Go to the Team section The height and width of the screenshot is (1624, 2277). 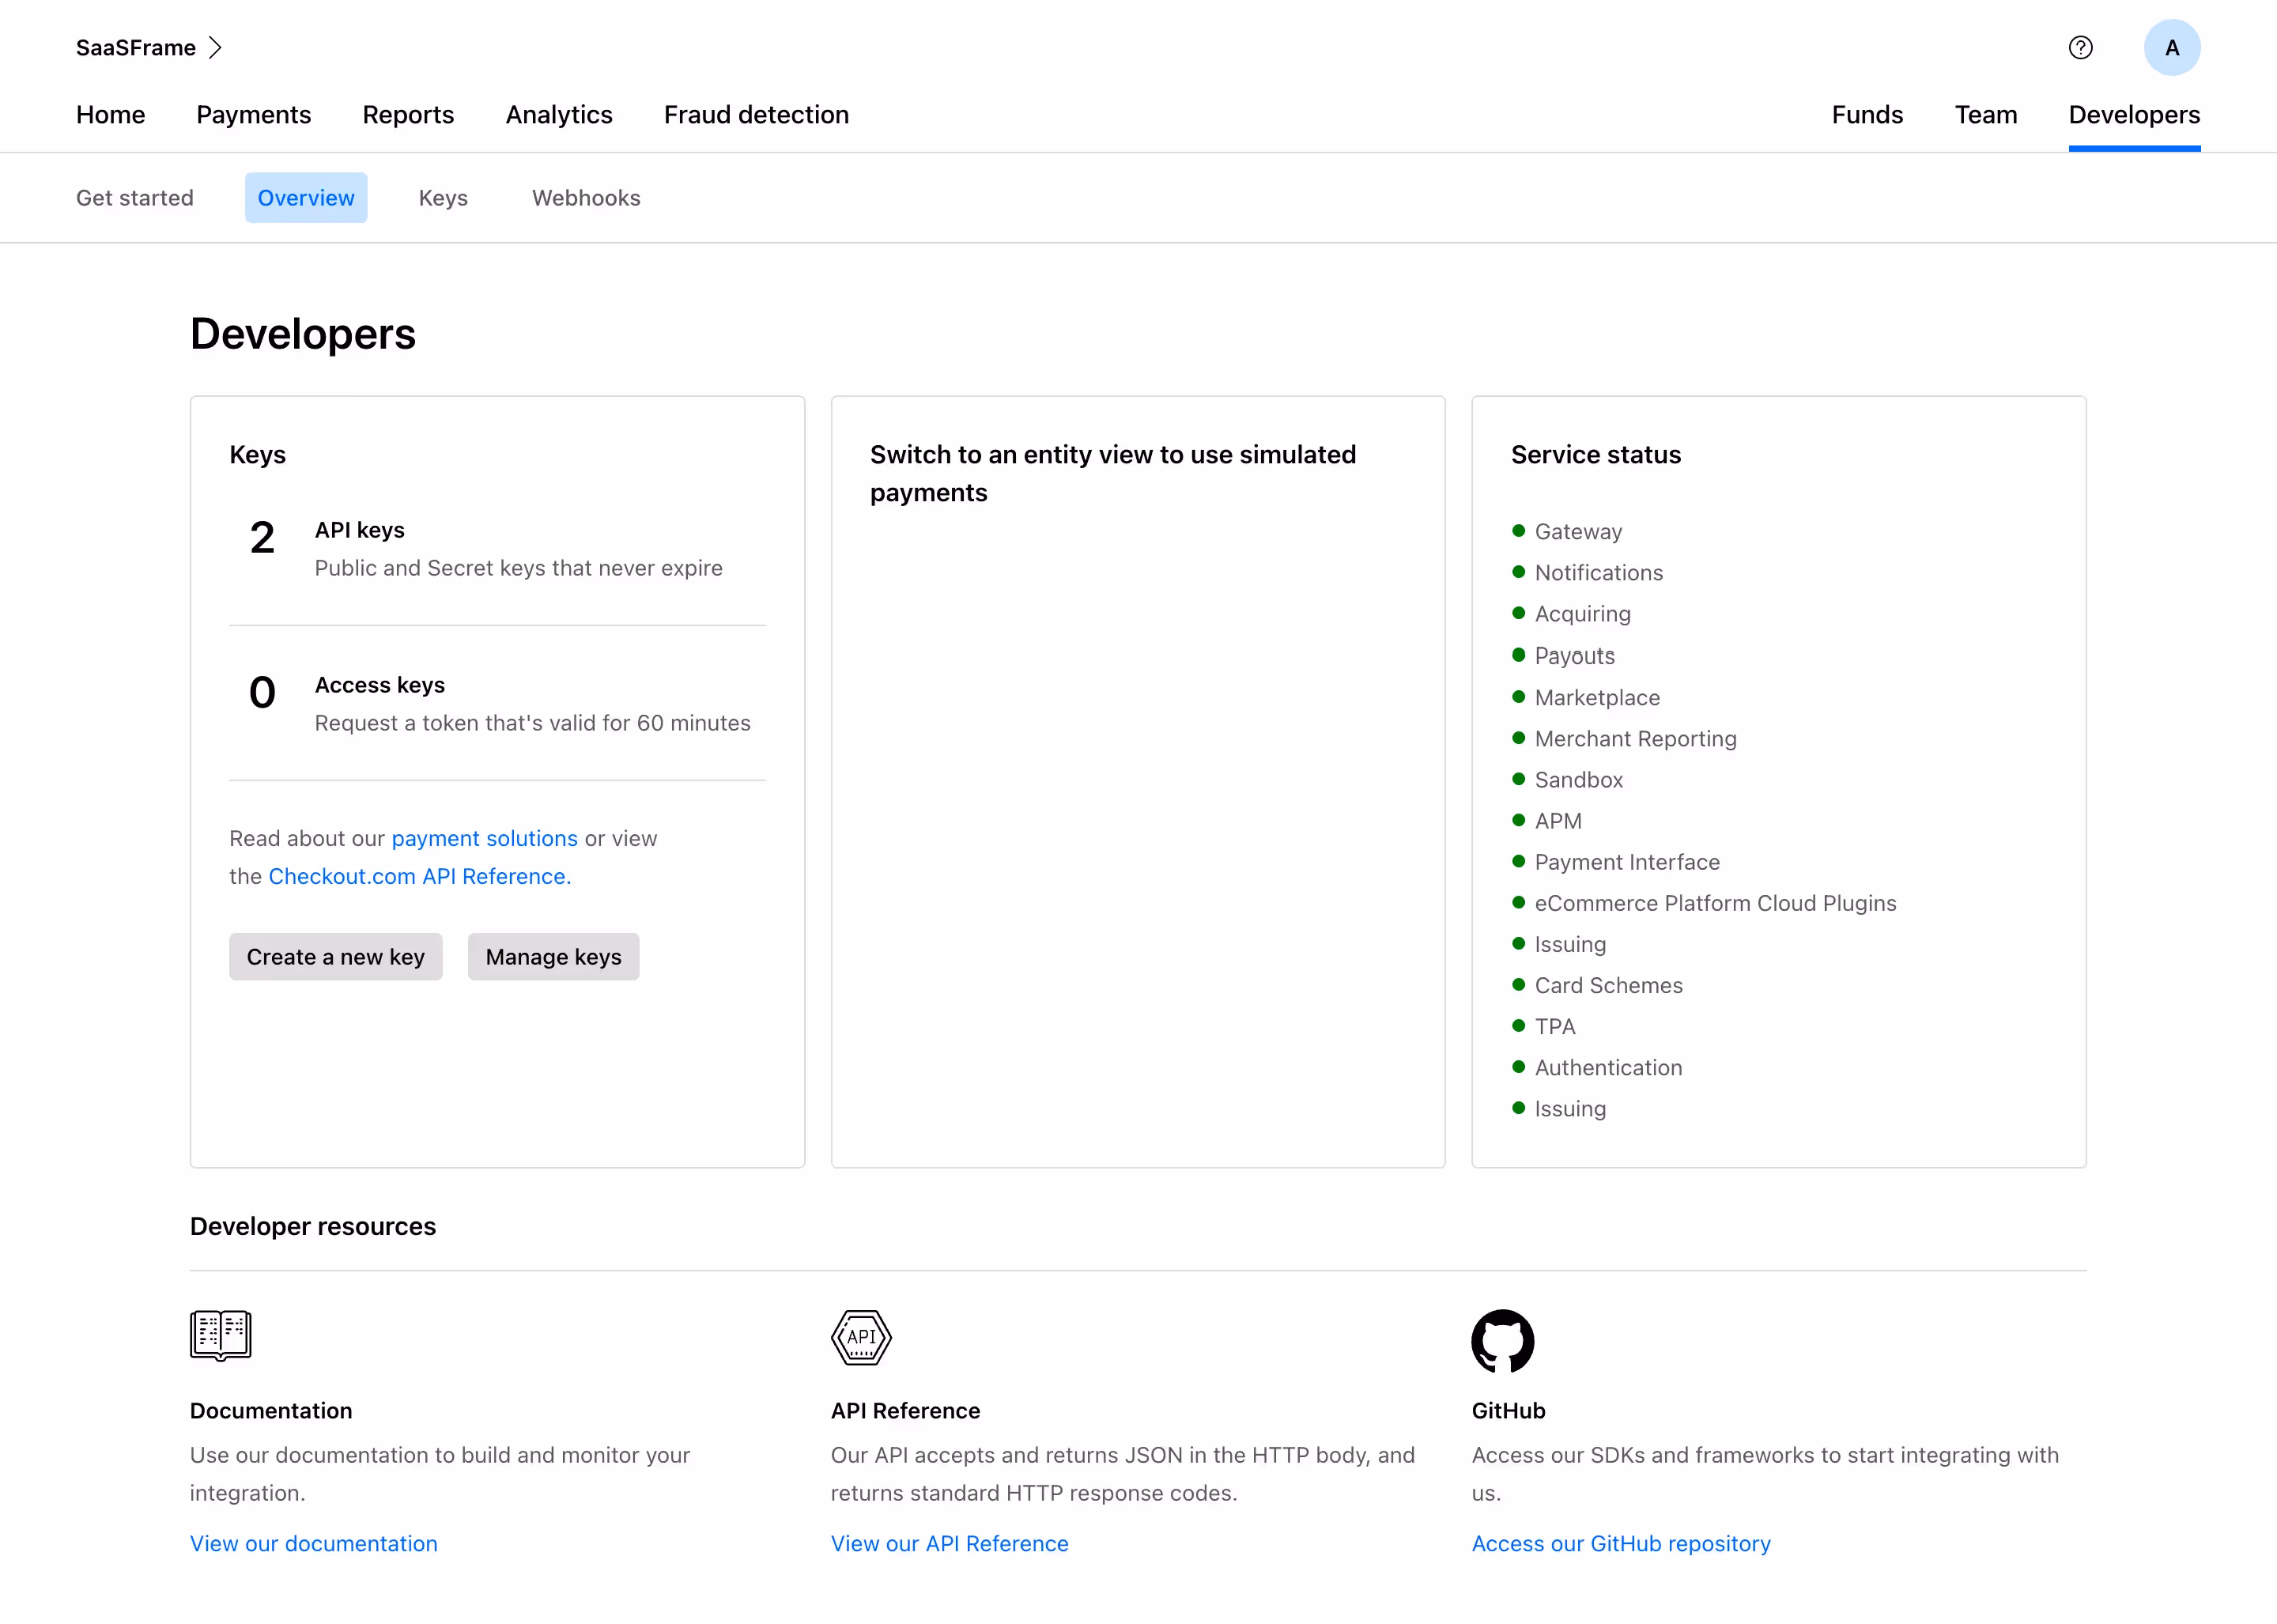pos(1985,114)
